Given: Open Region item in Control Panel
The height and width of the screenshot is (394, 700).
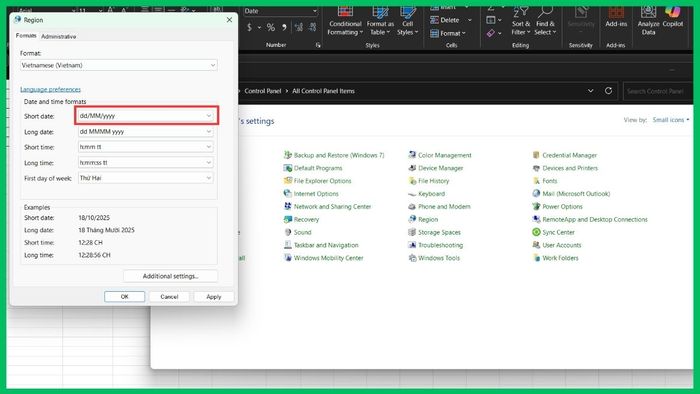Looking at the screenshot, I should pos(423,220).
